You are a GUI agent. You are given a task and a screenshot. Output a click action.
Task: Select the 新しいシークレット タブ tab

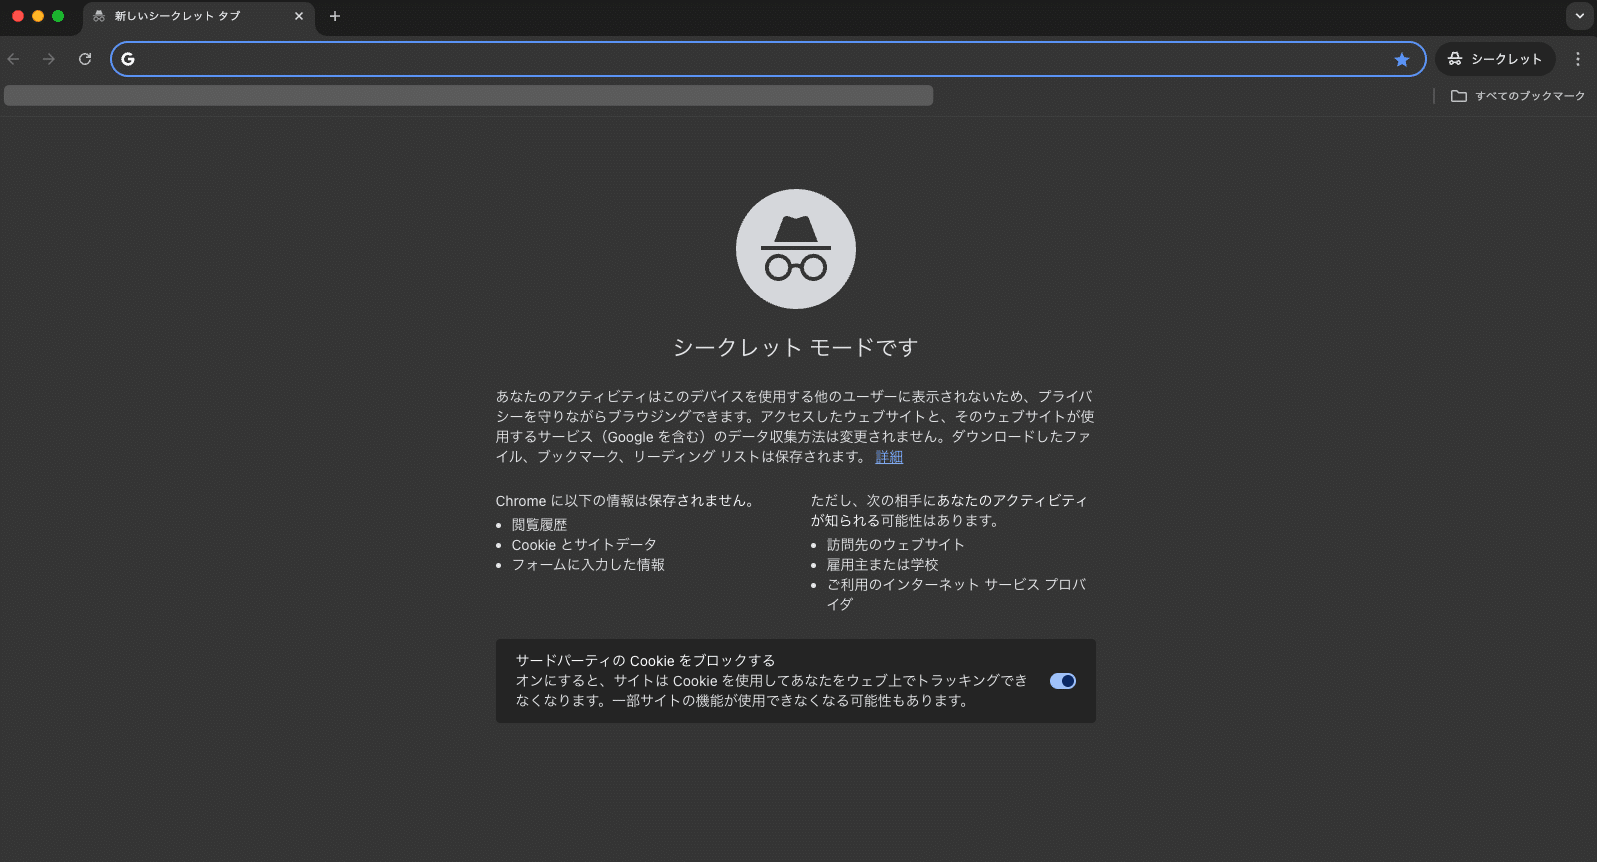[198, 17]
